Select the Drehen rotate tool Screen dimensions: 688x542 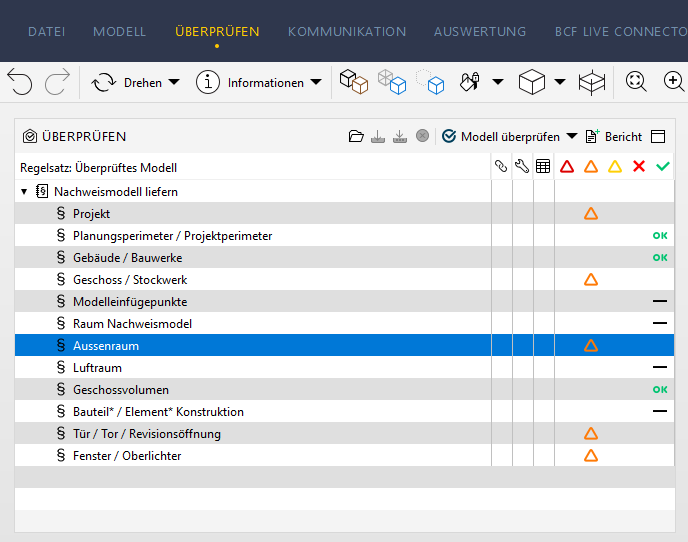tap(126, 83)
